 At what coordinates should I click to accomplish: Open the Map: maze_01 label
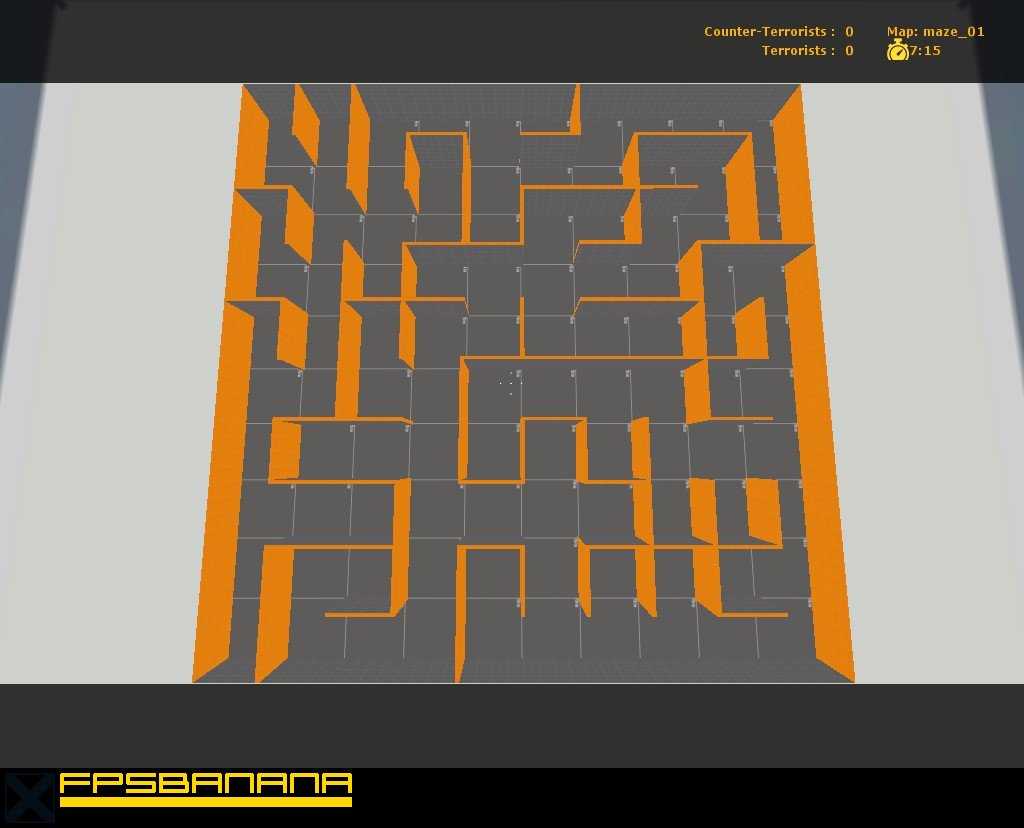935,31
